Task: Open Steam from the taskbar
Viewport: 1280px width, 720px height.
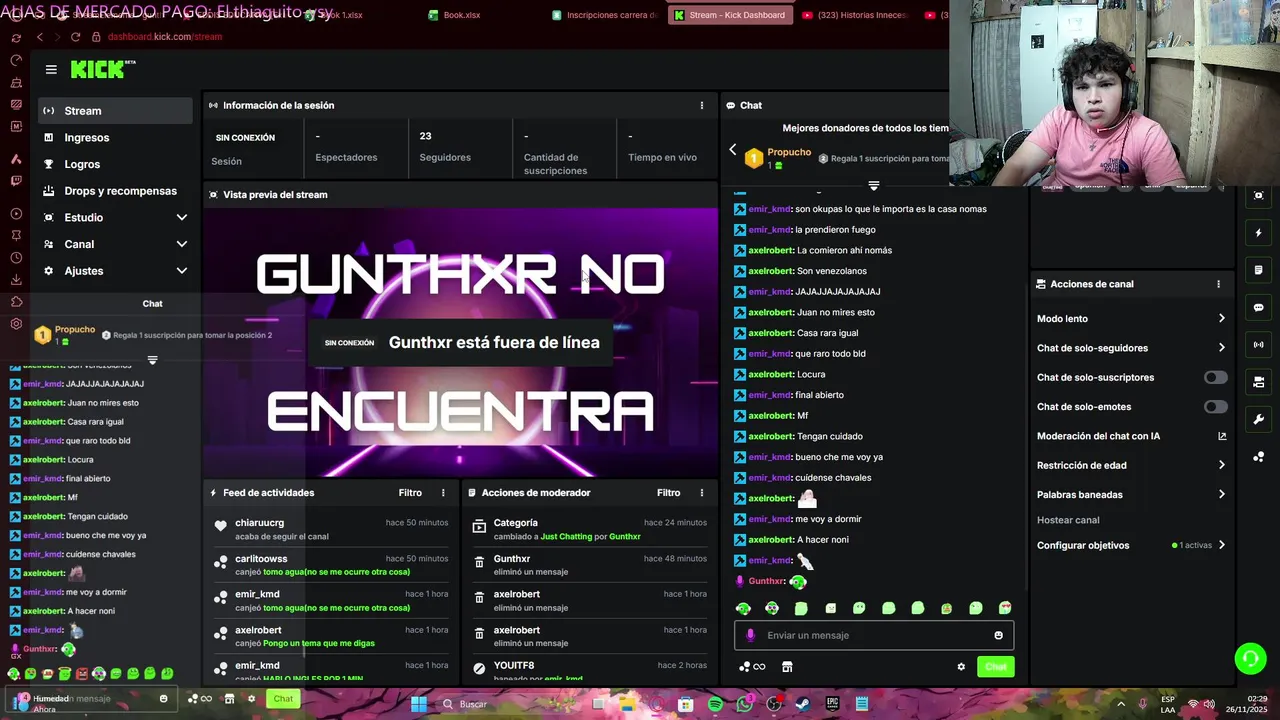Action: pos(803,704)
